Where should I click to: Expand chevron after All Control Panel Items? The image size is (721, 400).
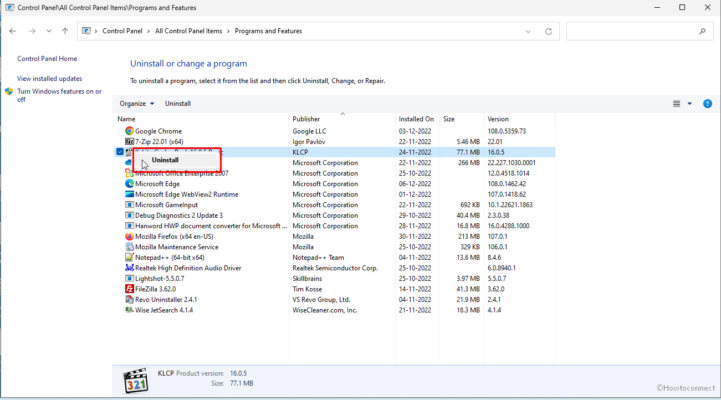[229, 31]
